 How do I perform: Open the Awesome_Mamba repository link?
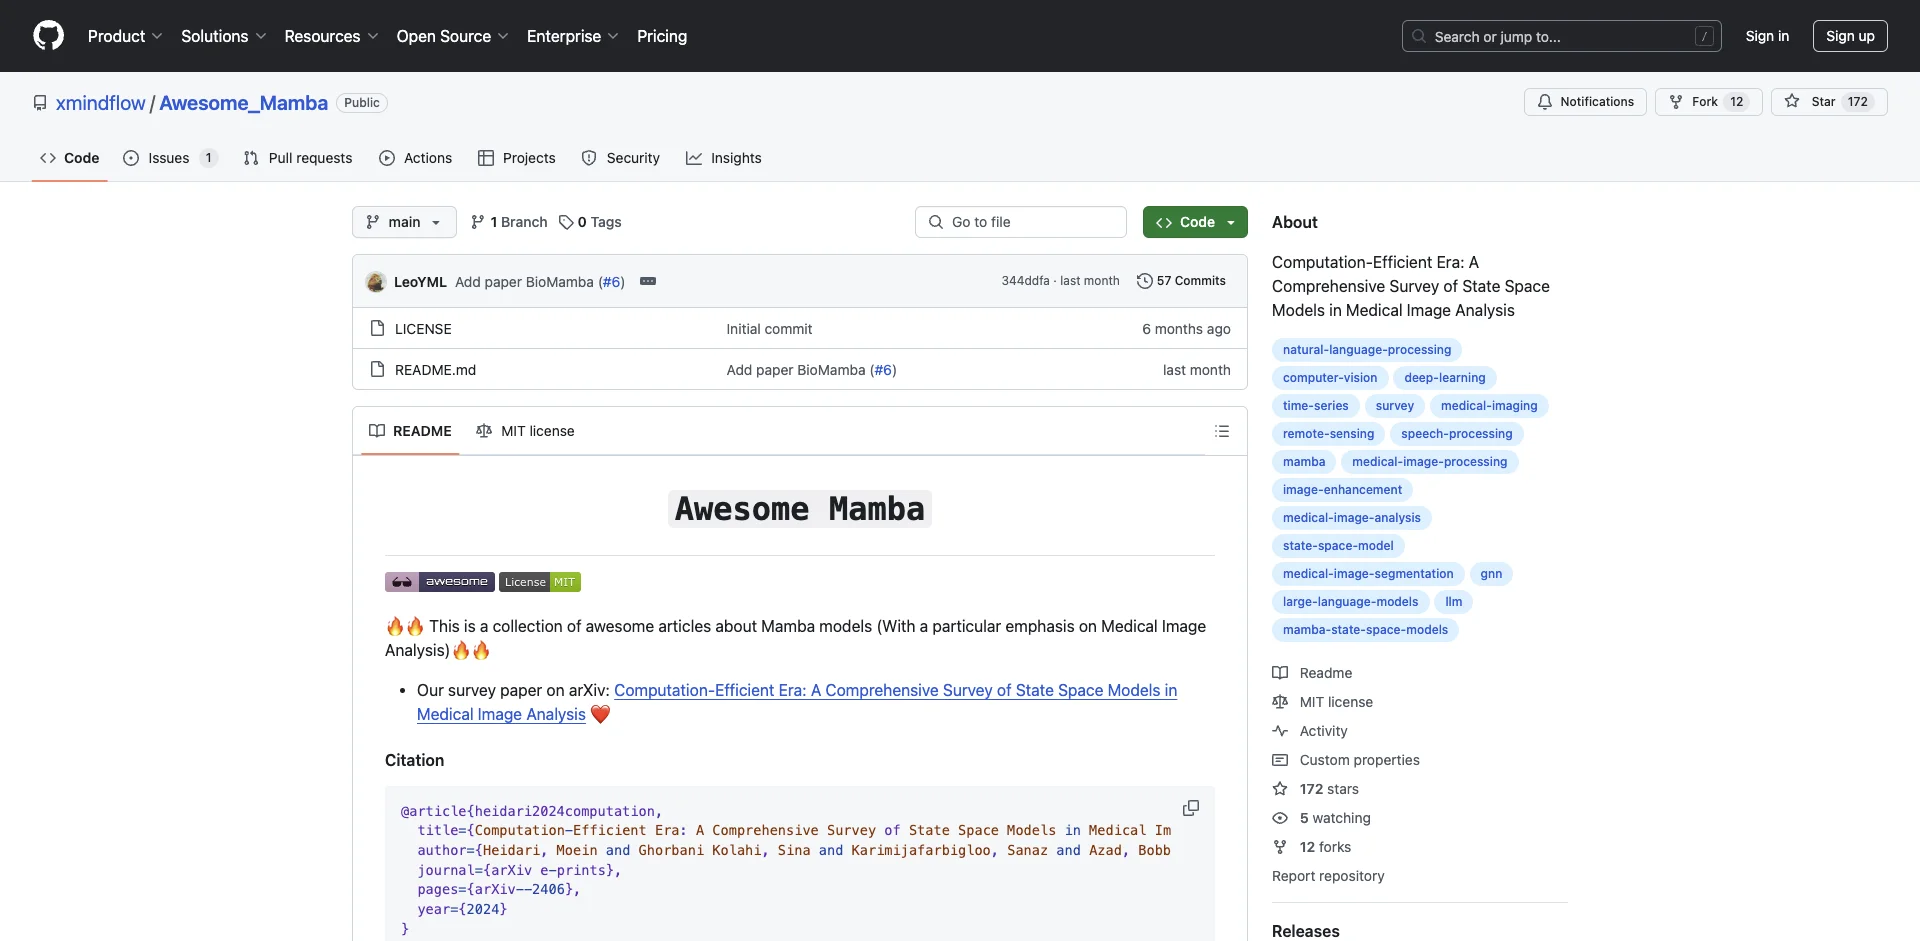(244, 103)
